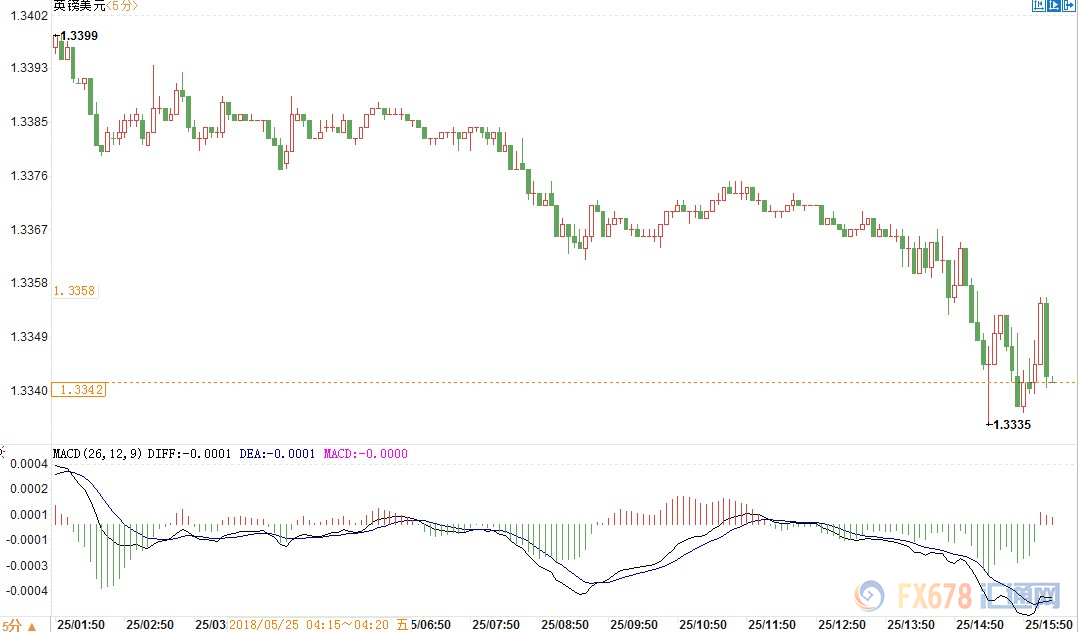Viewport: 1078px width, 632px height.
Task: Click the 1.3335 low price marker
Action: click(x=1010, y=425)
